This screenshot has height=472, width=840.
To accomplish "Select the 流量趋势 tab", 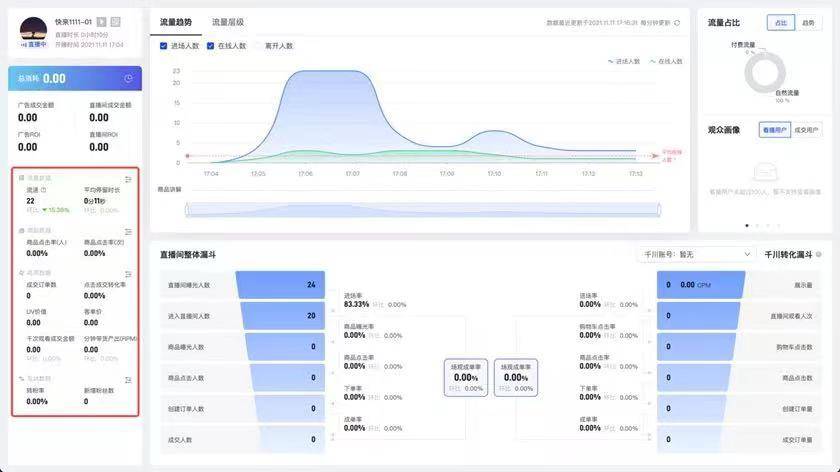I will coord(176,21).
